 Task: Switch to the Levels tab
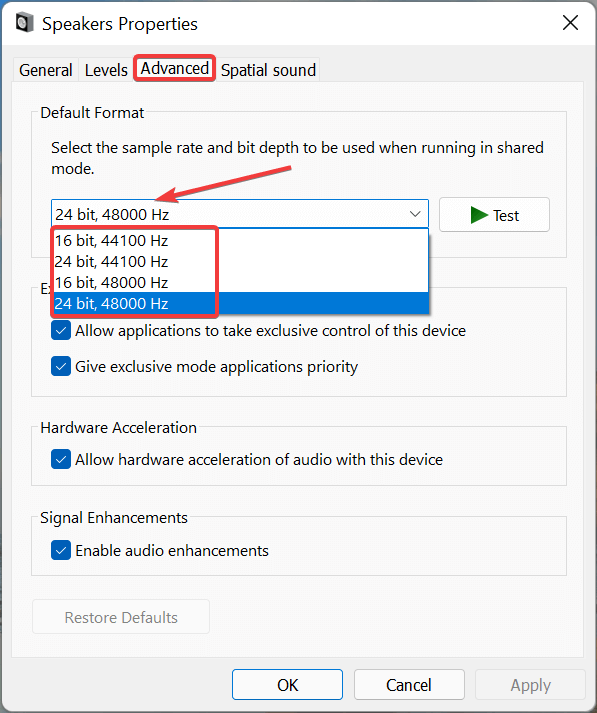[106, 70]
